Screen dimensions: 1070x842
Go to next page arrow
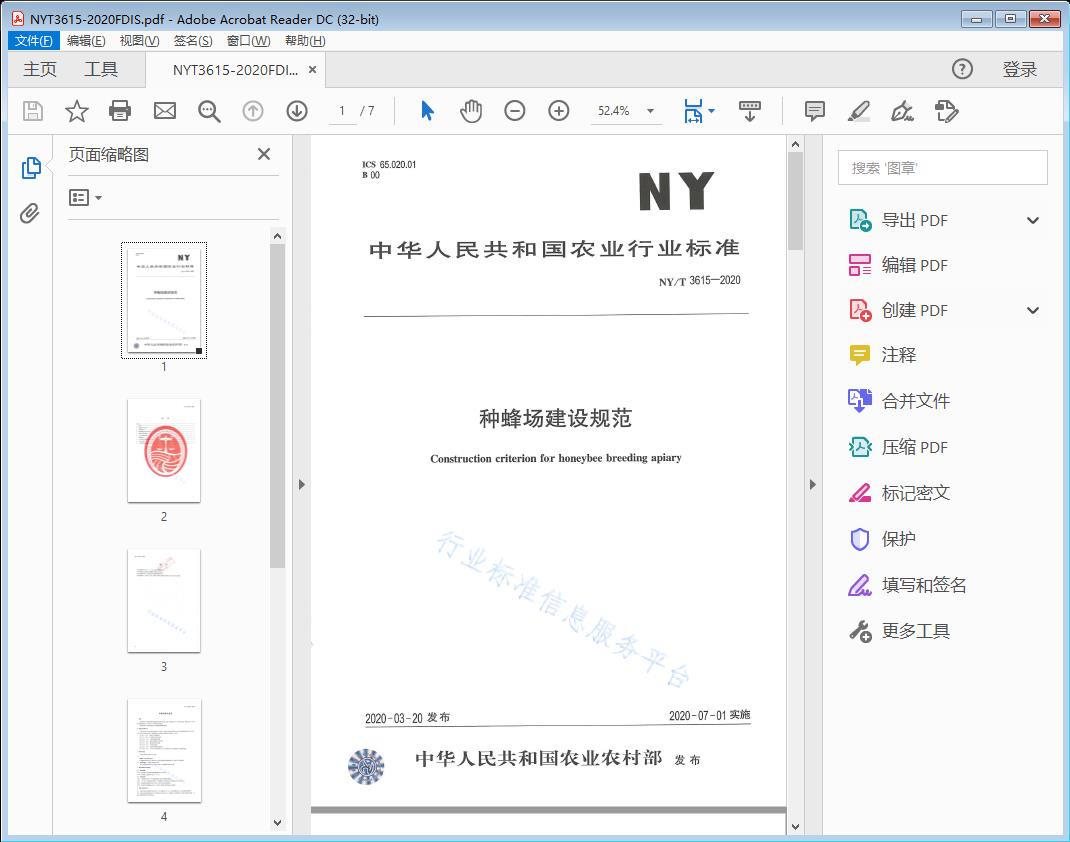297,111
